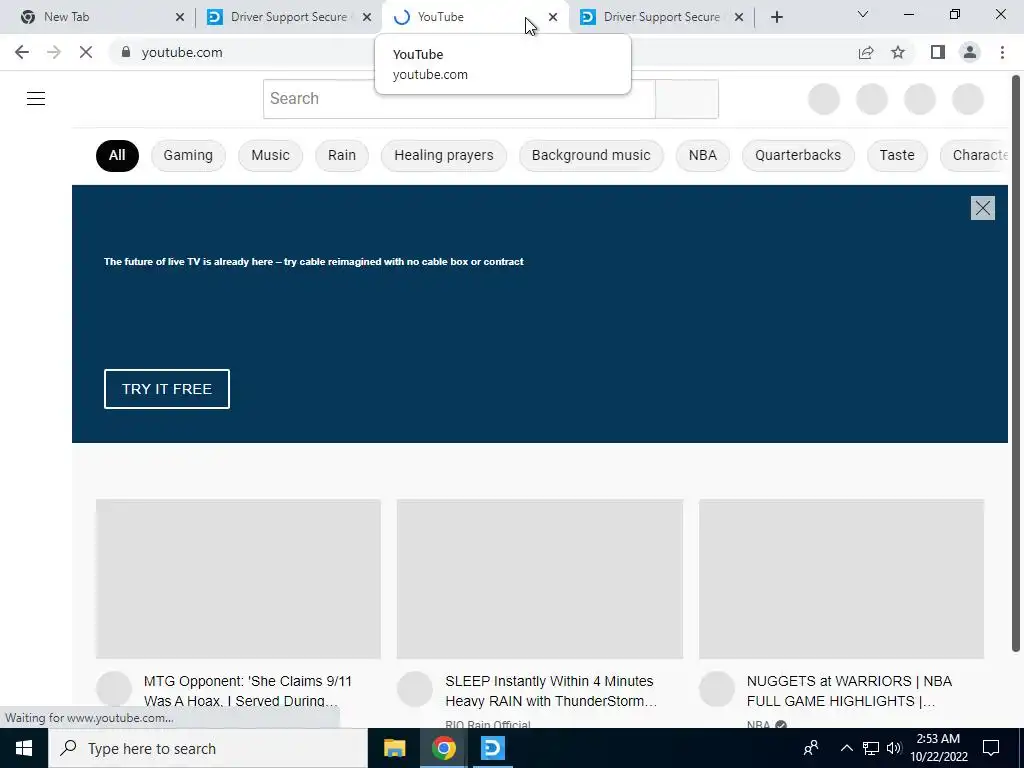The image size is (1024, 768).
Task: Open the Chrome profile avatar menu
Action: [x=970, y=52]
